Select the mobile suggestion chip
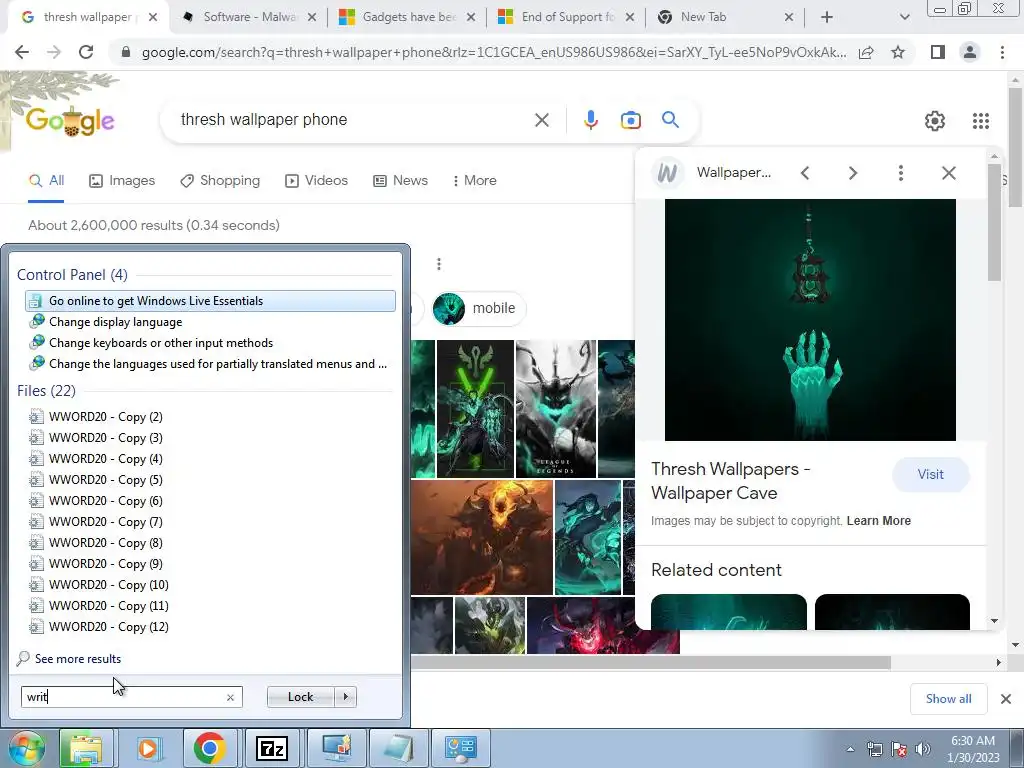 [x=479, y=308]
